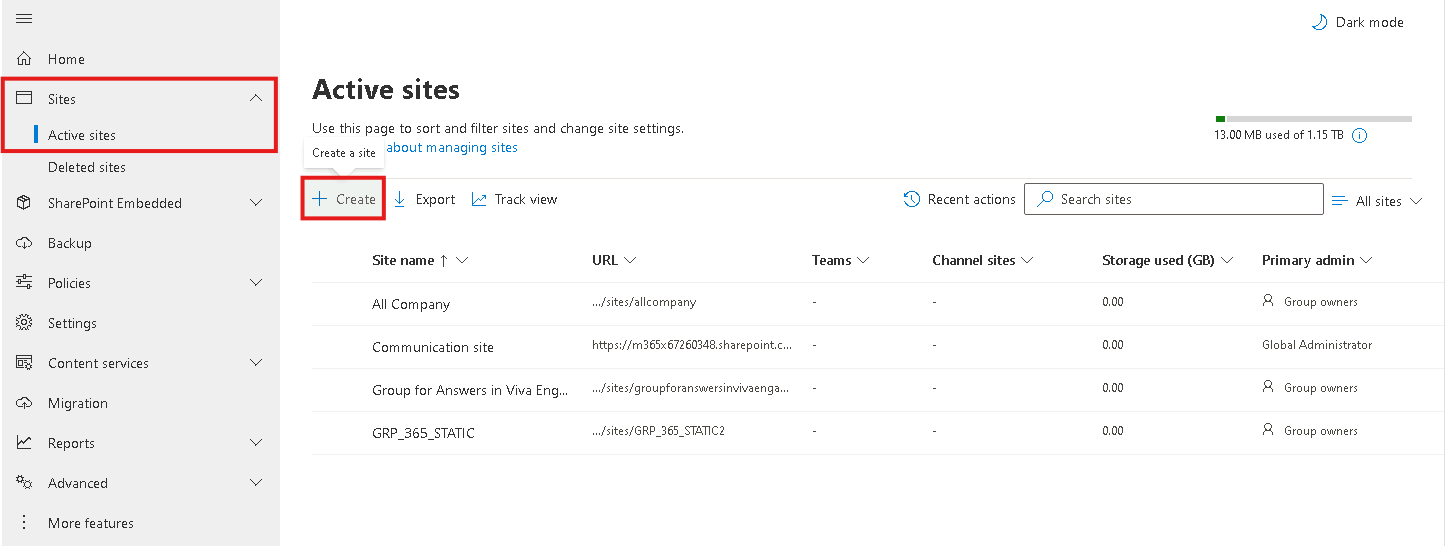1445x546 pixels.
Task: Click the Create button
Action: click(x=344, y=199)
